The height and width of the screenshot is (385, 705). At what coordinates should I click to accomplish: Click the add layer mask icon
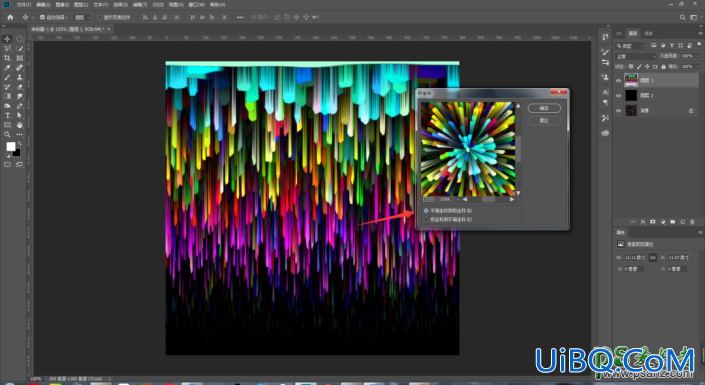(653, 222)
